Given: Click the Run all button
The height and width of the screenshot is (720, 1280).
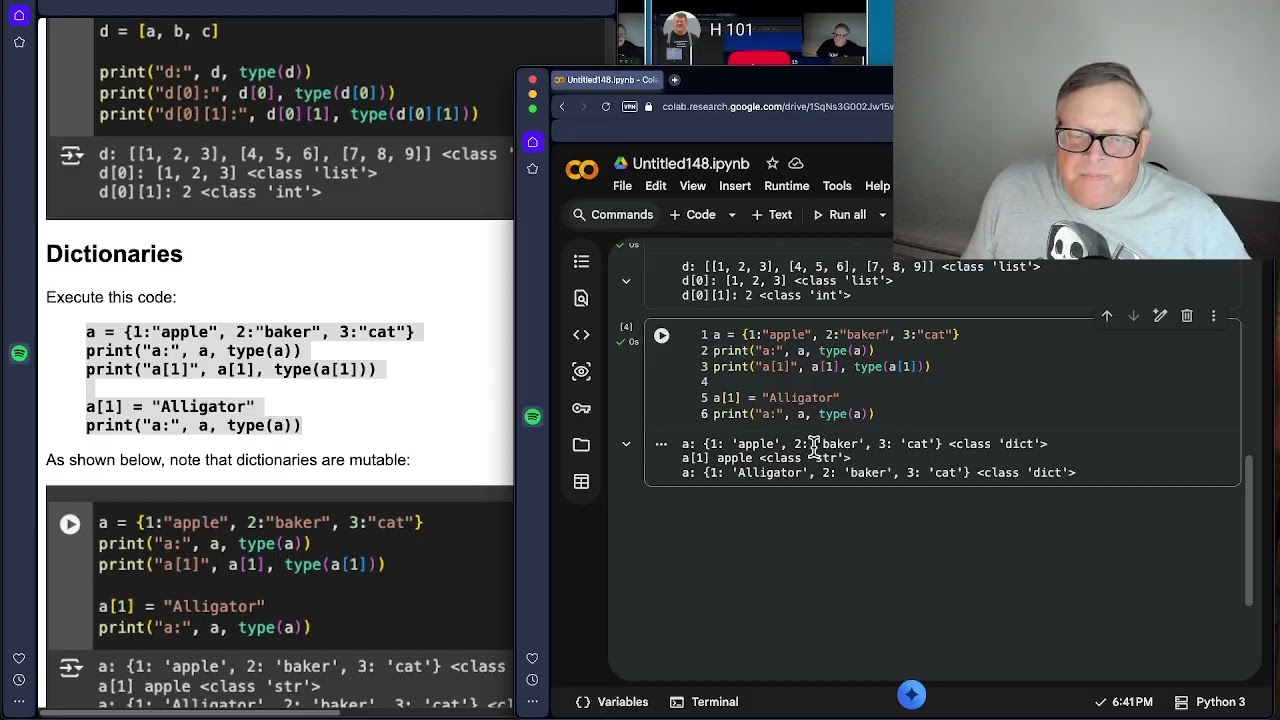Looking at the screenshot, I should [x=840, y=215].
